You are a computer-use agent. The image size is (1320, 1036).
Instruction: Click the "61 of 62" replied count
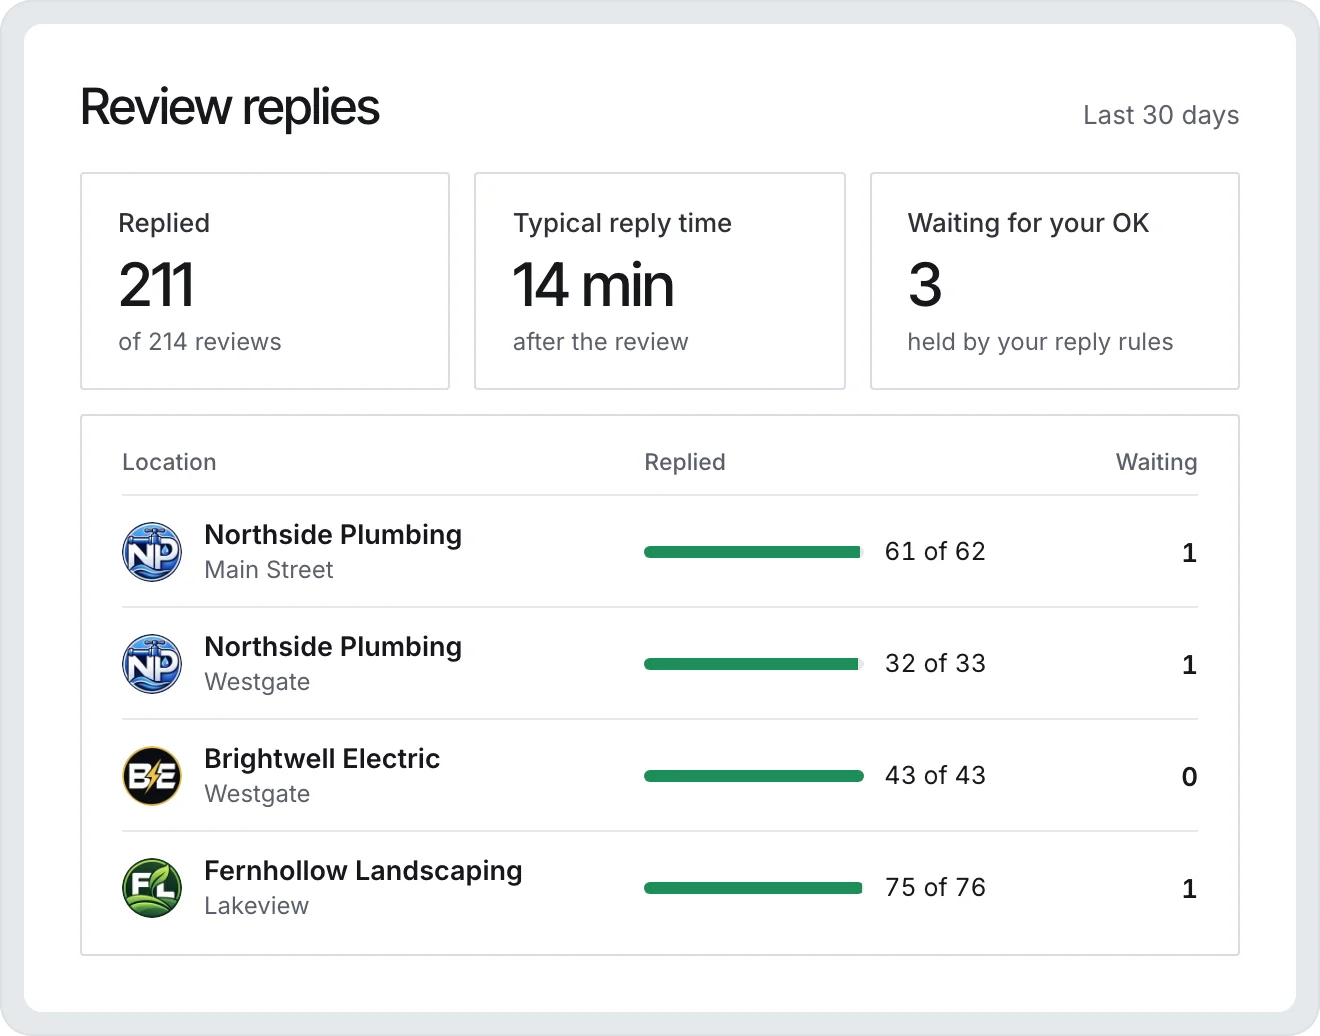click(x=935, y=552)
